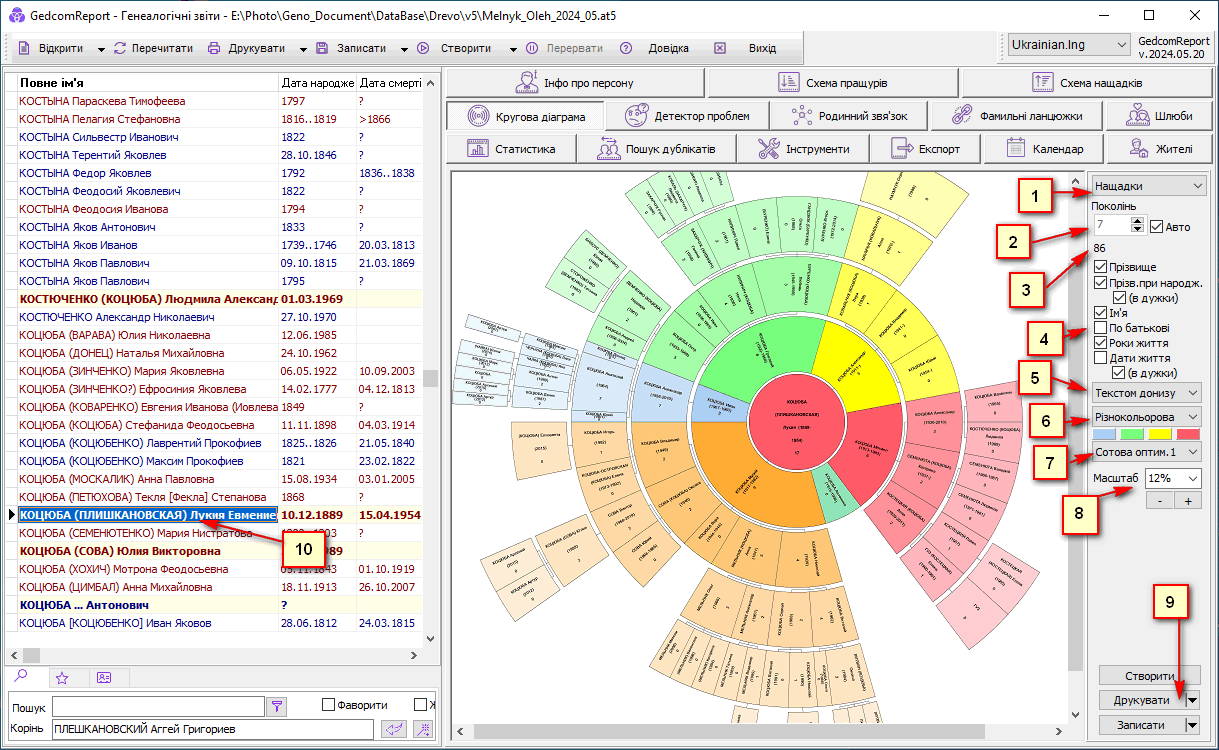
Task: Tick the Фаворити checkbox
Action: (x=328, y=705)
